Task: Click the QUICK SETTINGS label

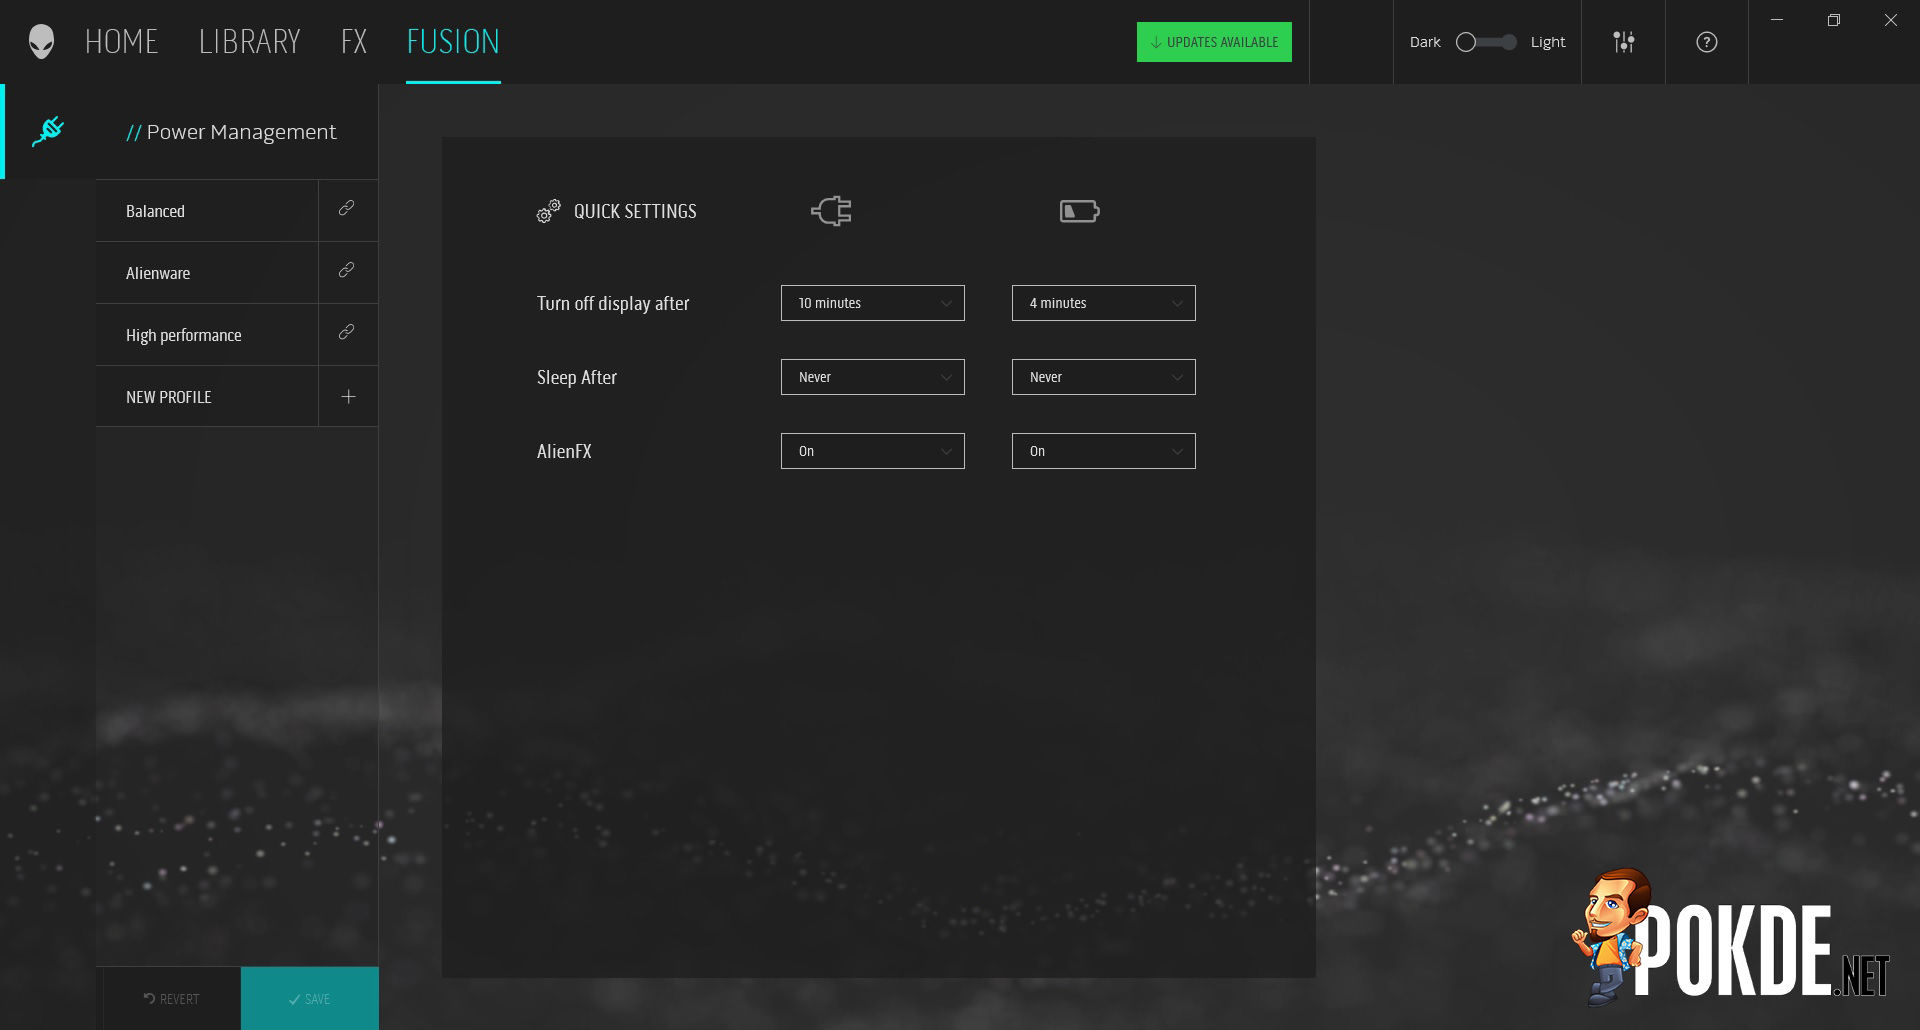Action: point(635,211)
